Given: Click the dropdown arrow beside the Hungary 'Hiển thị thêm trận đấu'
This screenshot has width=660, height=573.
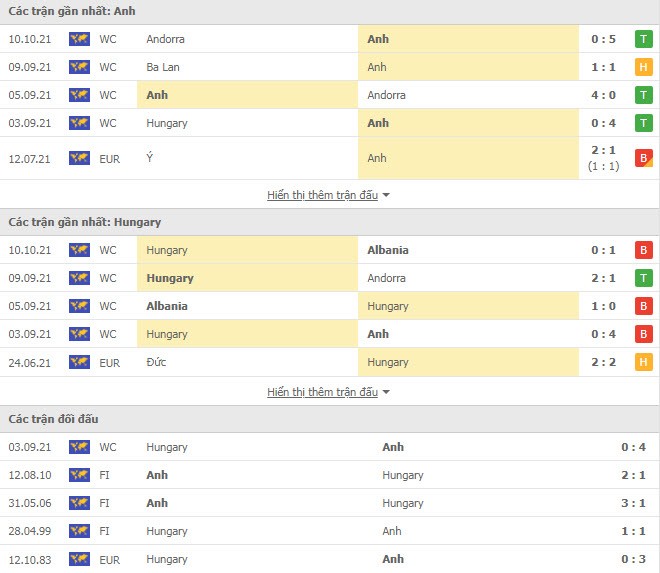Looking at the screenshot, I should coord(386,392).
